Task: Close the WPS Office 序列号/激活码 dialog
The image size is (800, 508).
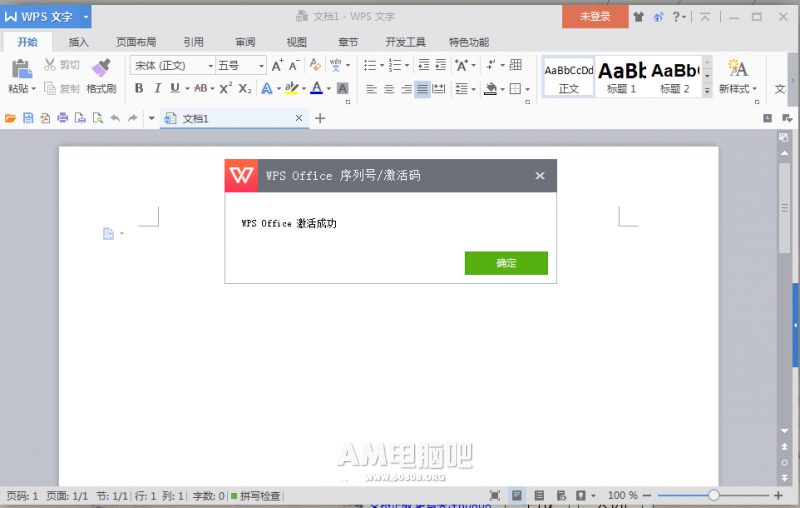Action: point(540,175)
